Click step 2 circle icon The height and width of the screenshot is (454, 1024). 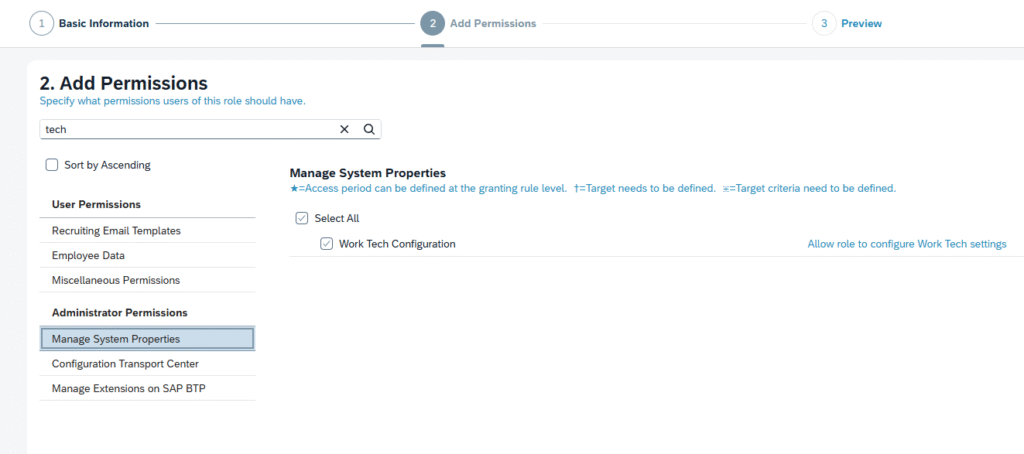(x=432, y=23)
